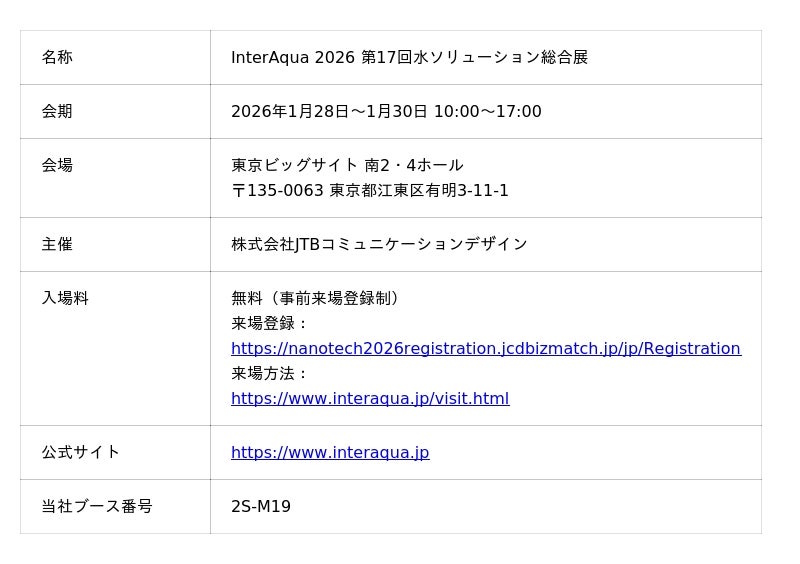800x564 pixels.
Task: Click the booth number 2S-M19 text
Action: click(261, 507)
